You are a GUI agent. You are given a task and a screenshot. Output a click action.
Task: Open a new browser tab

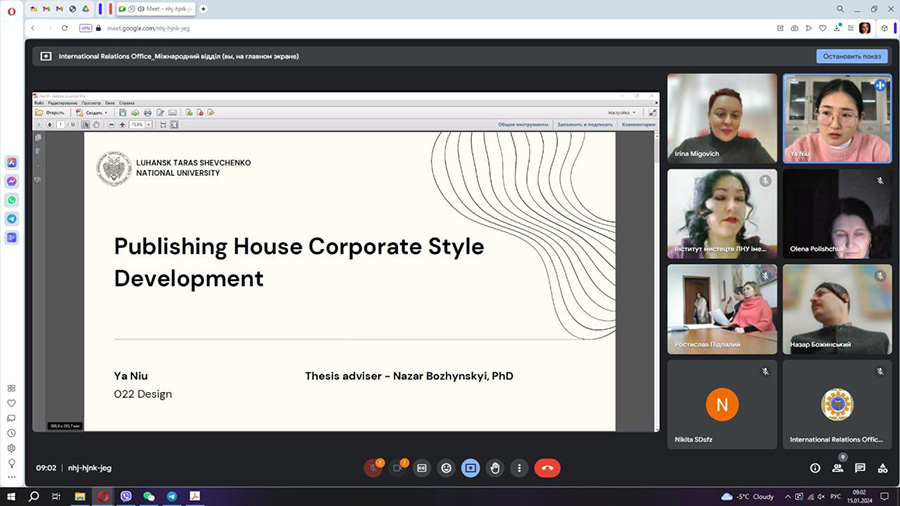point(203,9)
